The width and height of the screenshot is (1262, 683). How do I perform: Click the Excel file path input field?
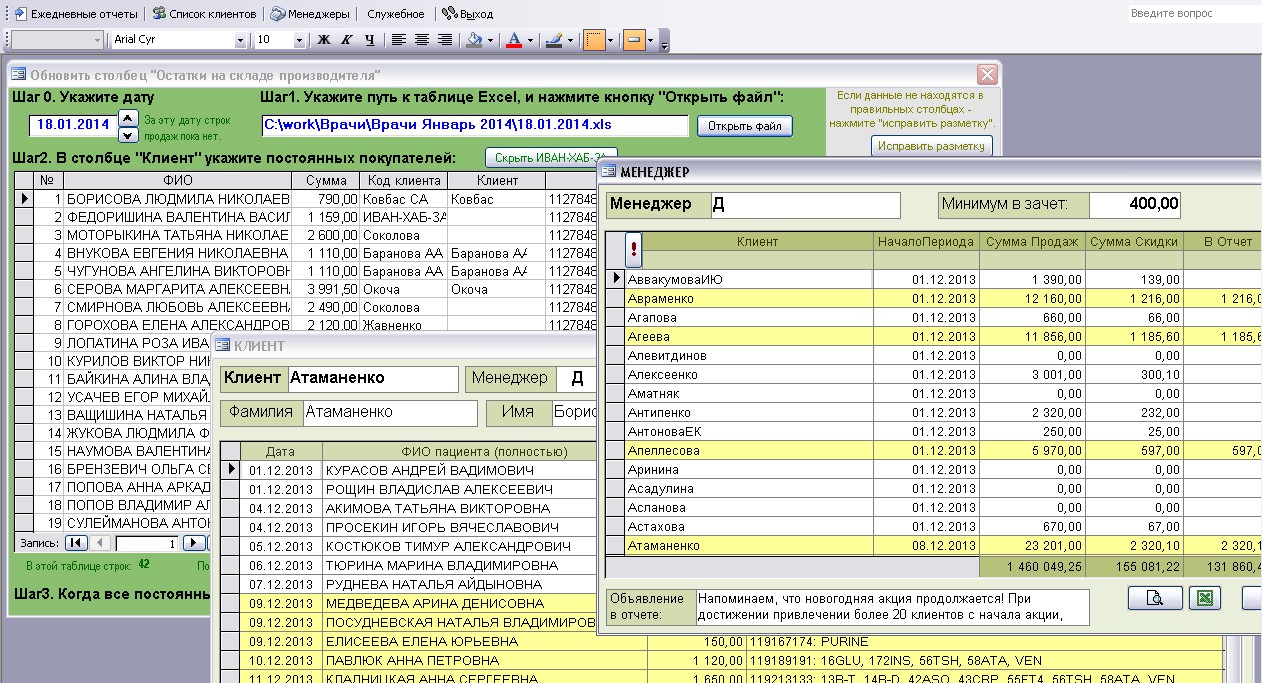coord(475,125)
